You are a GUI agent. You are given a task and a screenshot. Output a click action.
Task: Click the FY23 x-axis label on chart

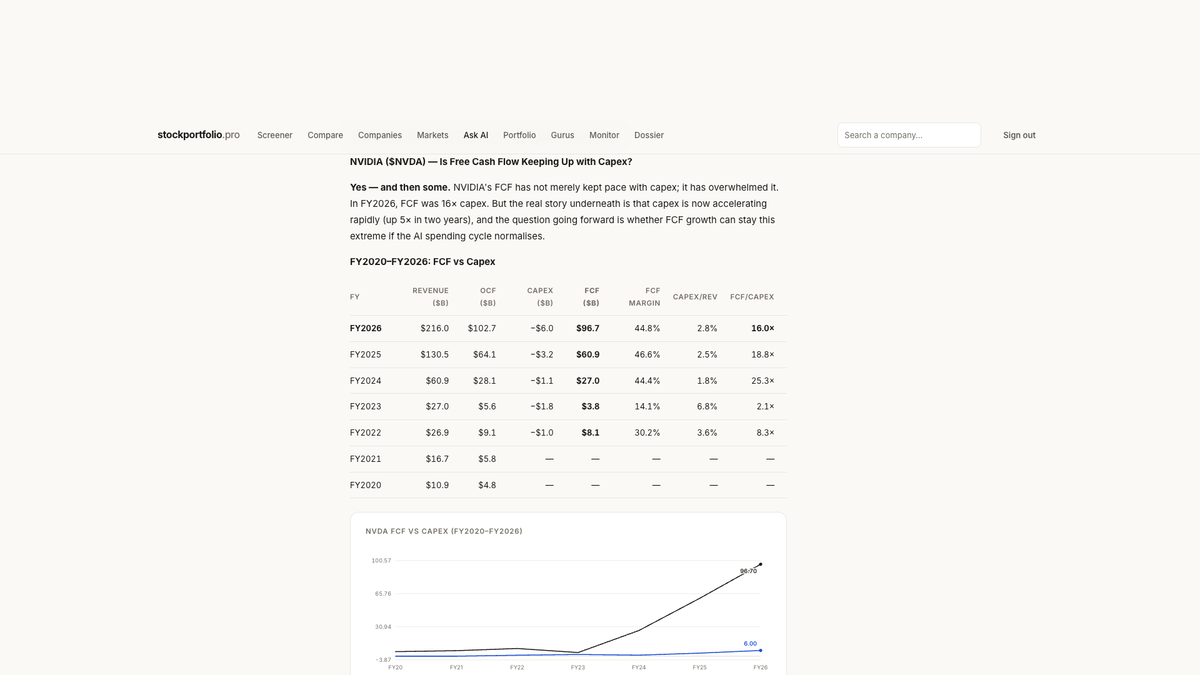(578, 667)
